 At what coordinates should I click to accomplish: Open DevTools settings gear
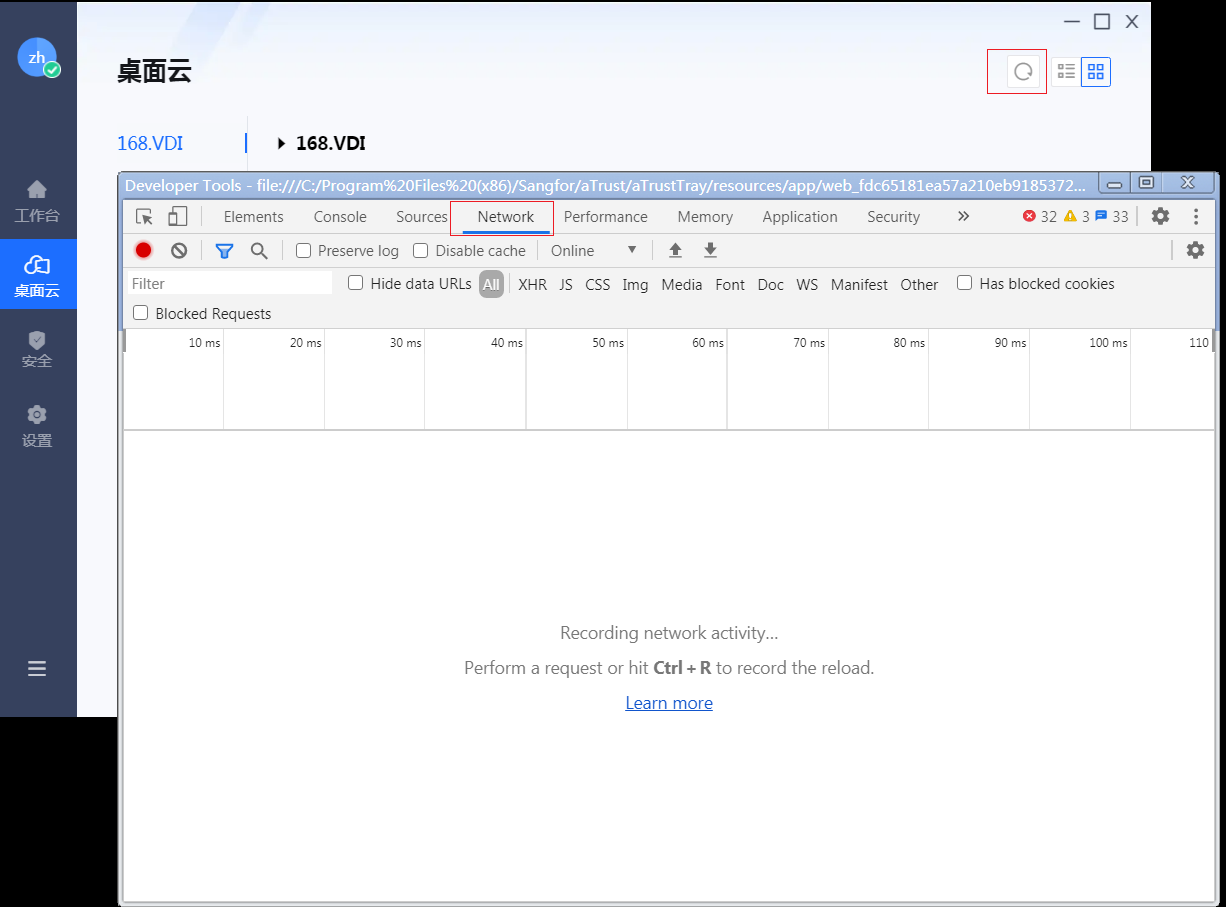pos(1160,216)
